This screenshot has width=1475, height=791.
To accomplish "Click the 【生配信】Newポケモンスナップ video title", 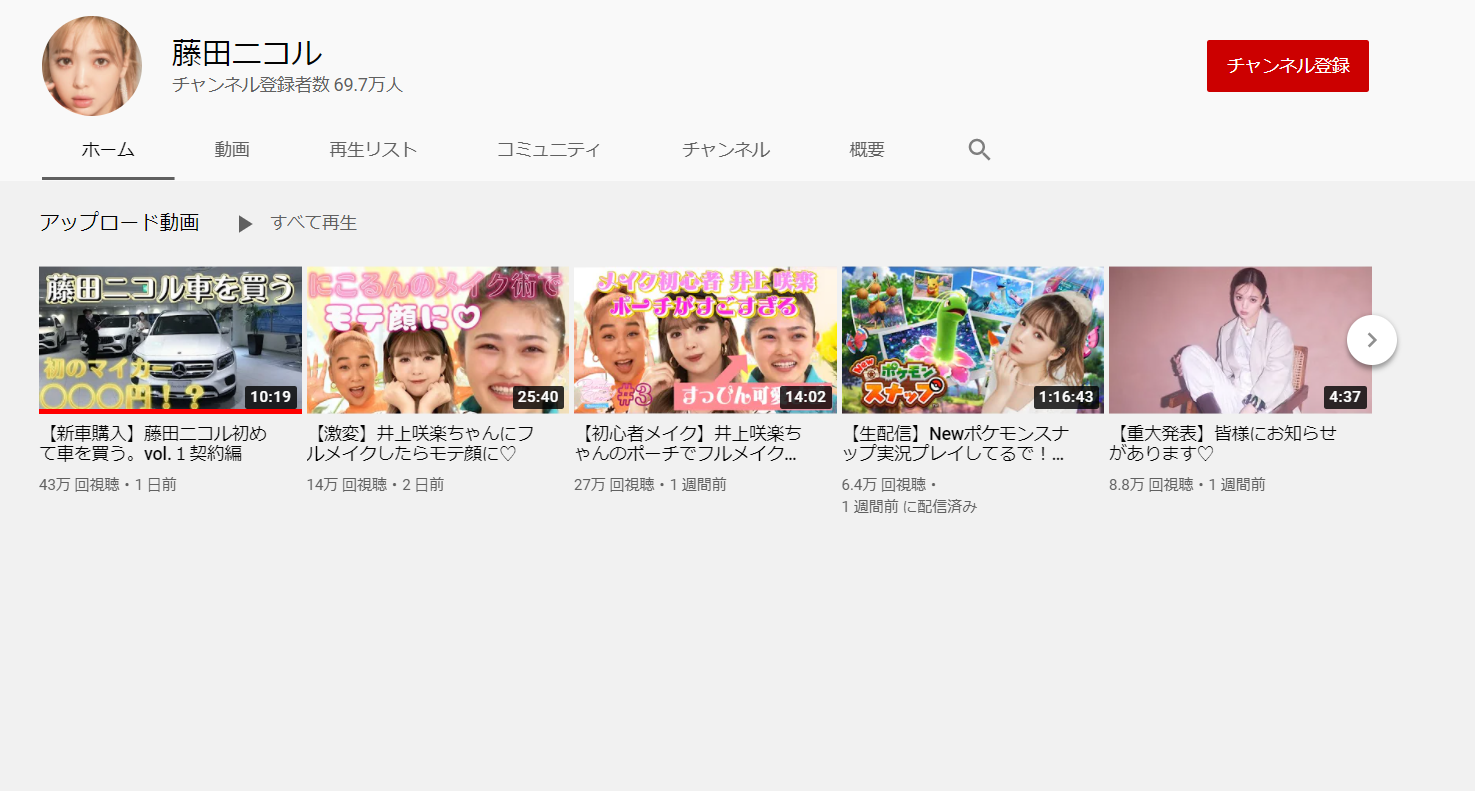I will pyautogui.click(x=956, y=443).
